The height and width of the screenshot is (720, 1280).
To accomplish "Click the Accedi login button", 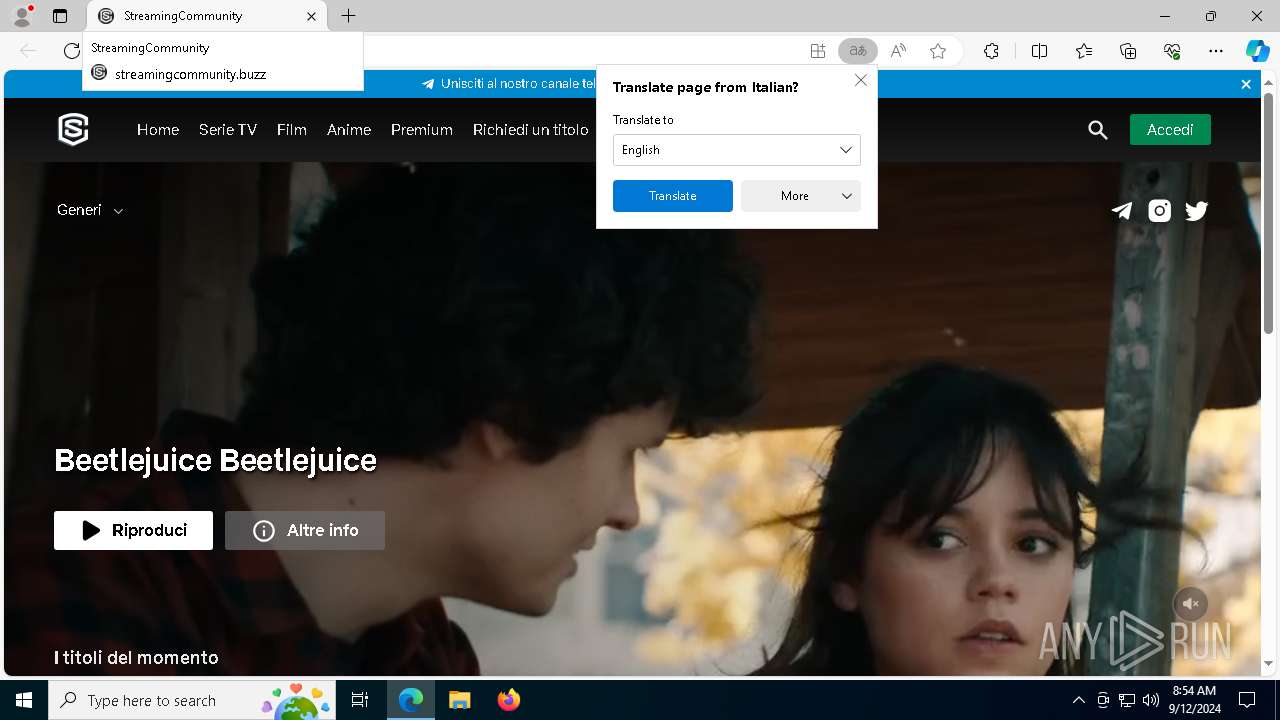I will 1170,130.
